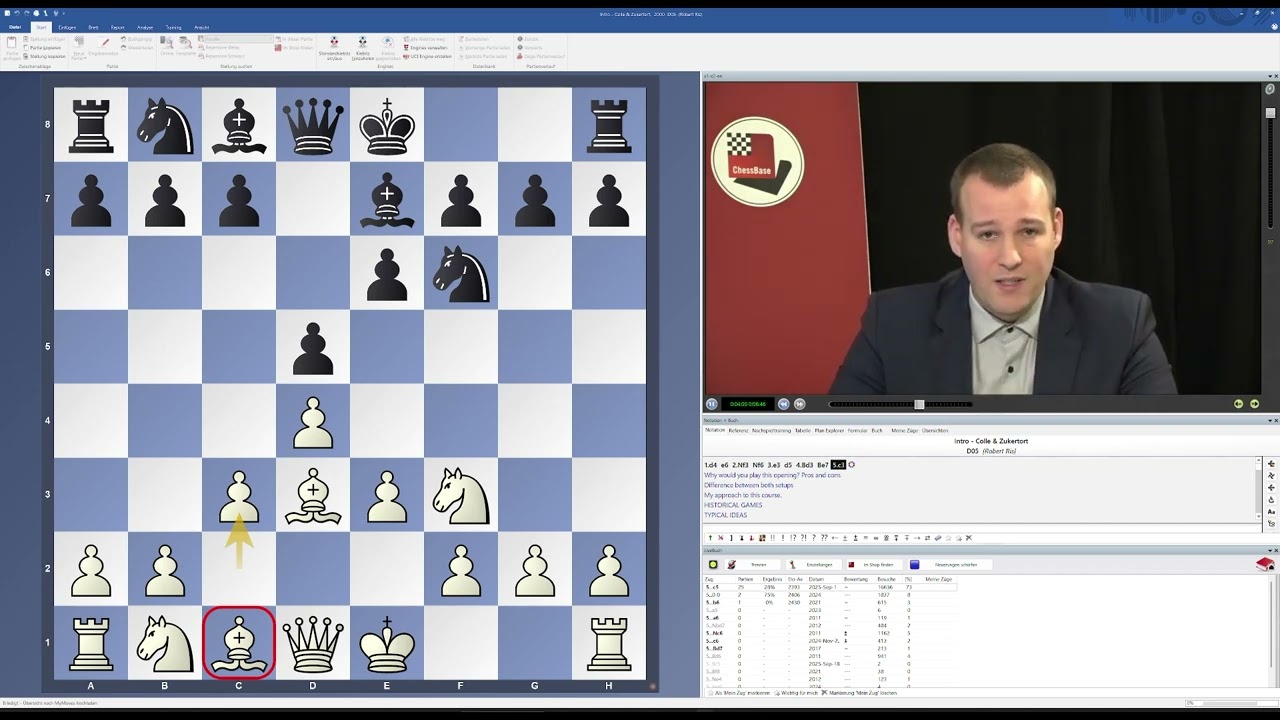Click the red book icon in LiveBook
Viewport: 1280px width, 720px height.
coord(1264,564)
